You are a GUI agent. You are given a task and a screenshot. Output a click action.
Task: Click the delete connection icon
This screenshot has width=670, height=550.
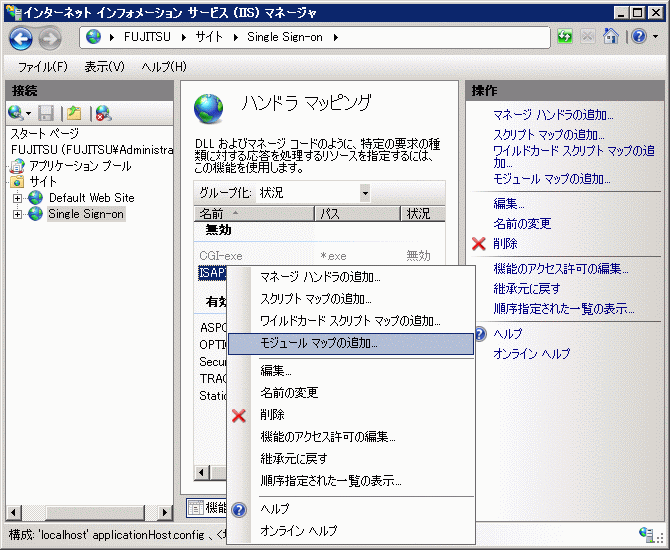coord(103,113)
